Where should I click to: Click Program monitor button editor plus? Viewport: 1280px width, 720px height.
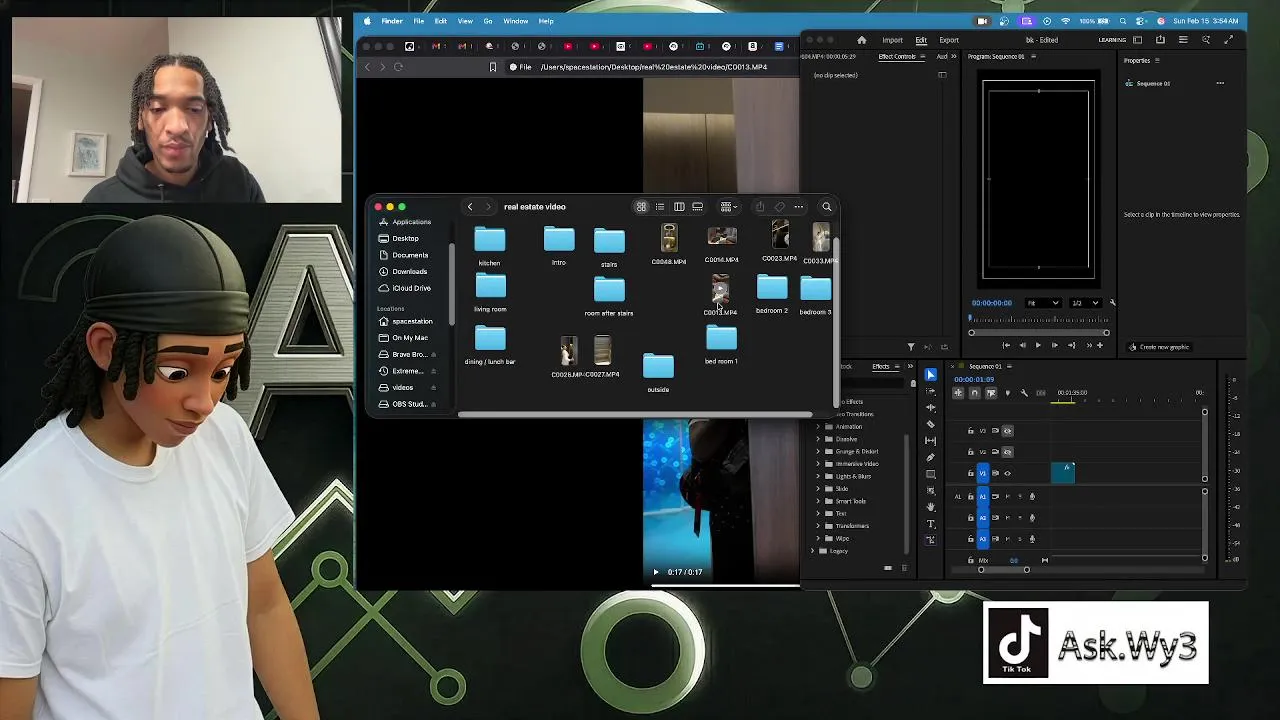click(1100, 345)
